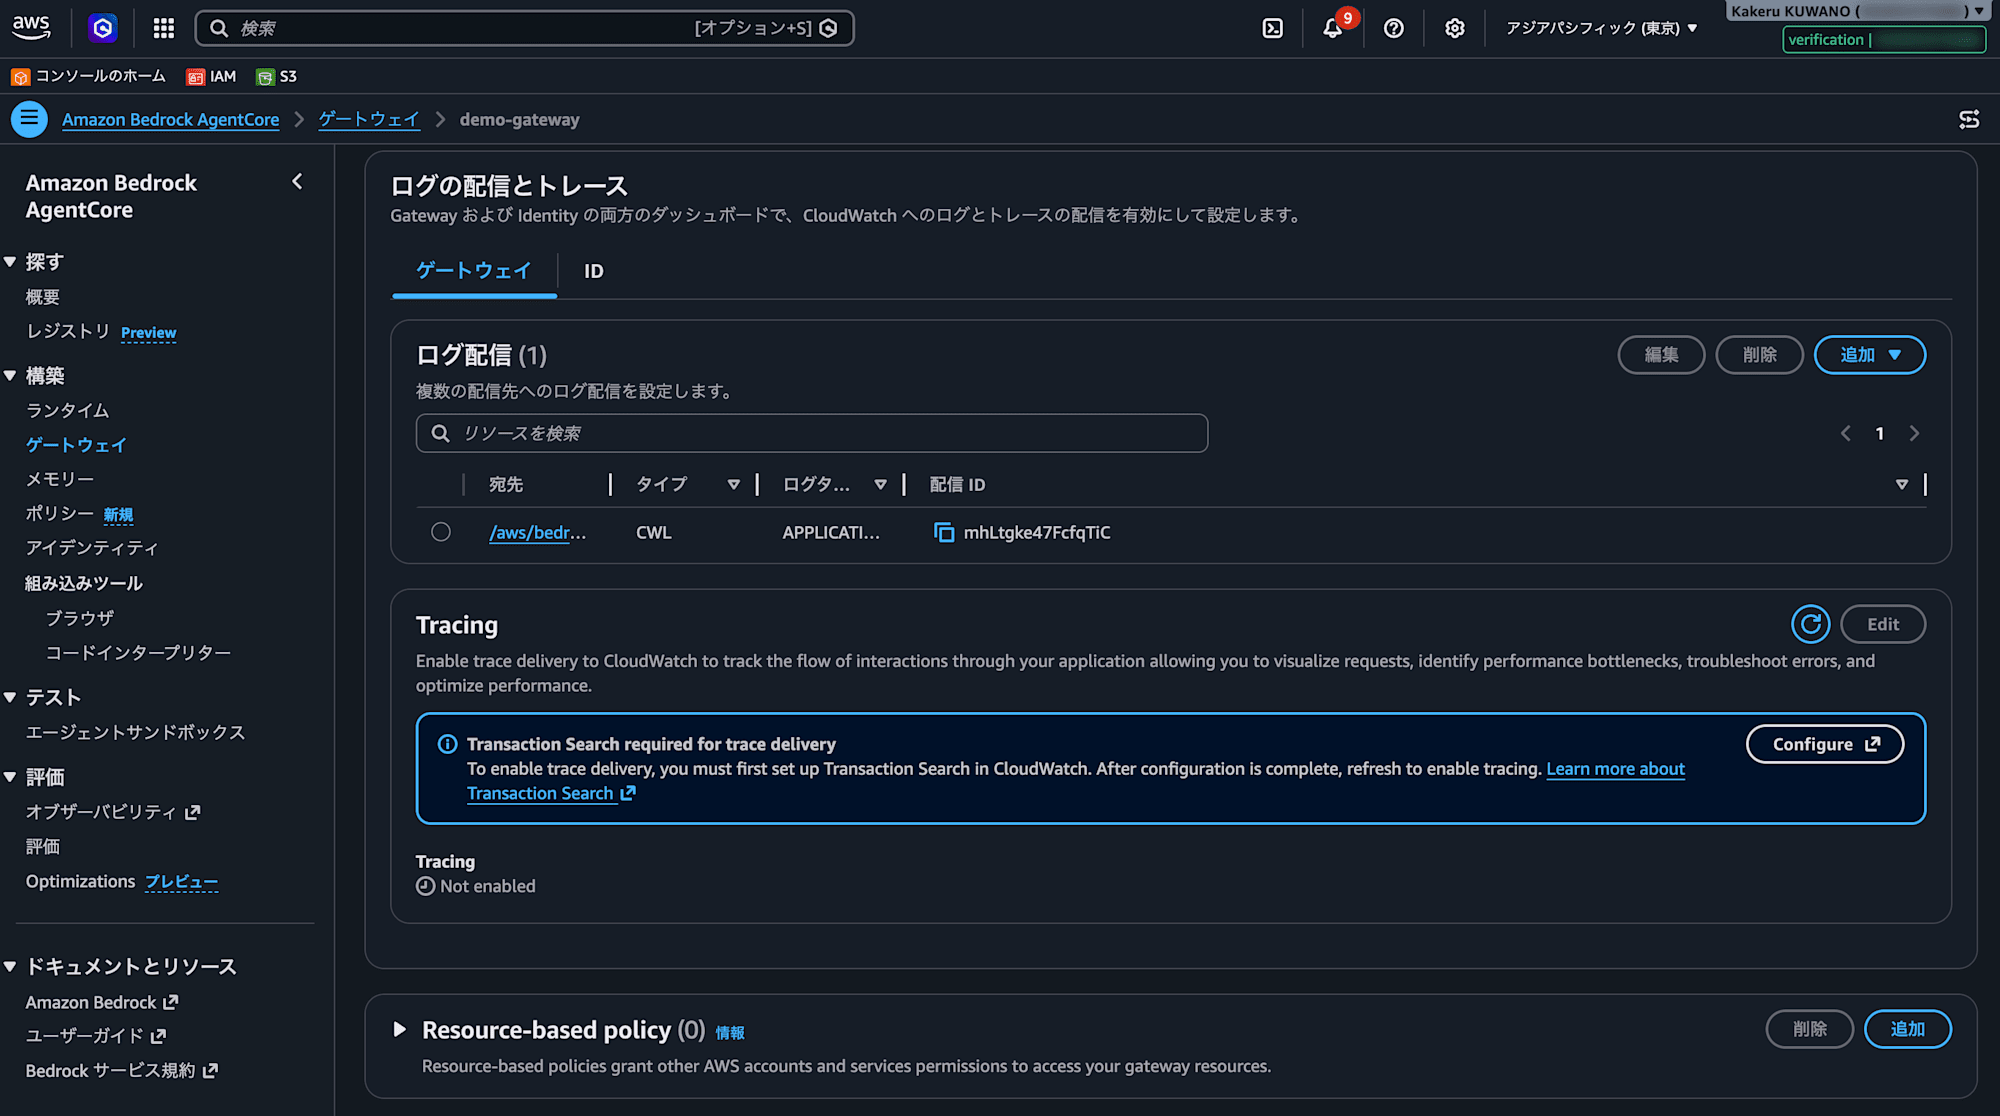The image size is (2000, 1116).
Task: Open メモリー in the sidebar
Action: (60, 479)
